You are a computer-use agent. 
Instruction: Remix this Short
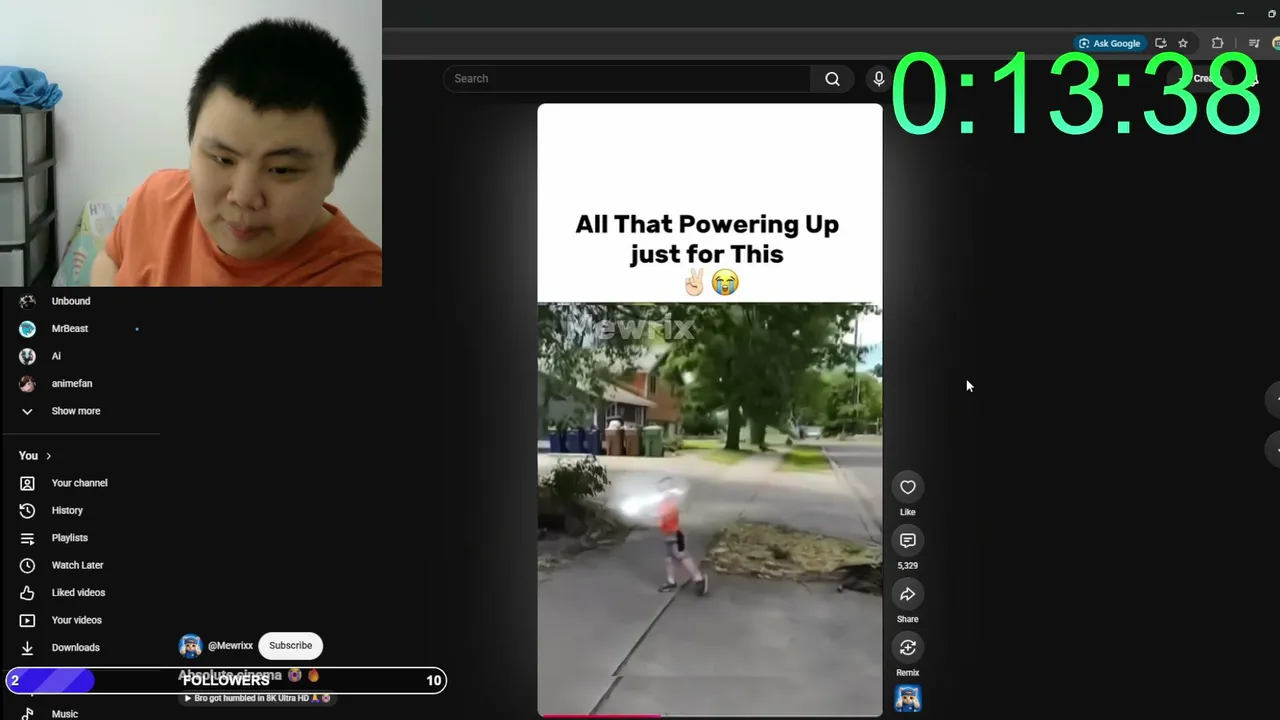(907, 648)
